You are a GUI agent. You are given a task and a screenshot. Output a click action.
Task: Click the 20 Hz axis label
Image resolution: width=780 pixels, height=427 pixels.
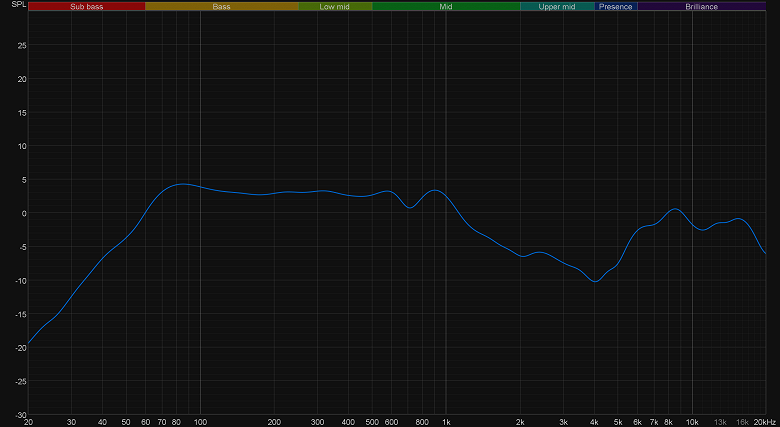coord(28,423)
